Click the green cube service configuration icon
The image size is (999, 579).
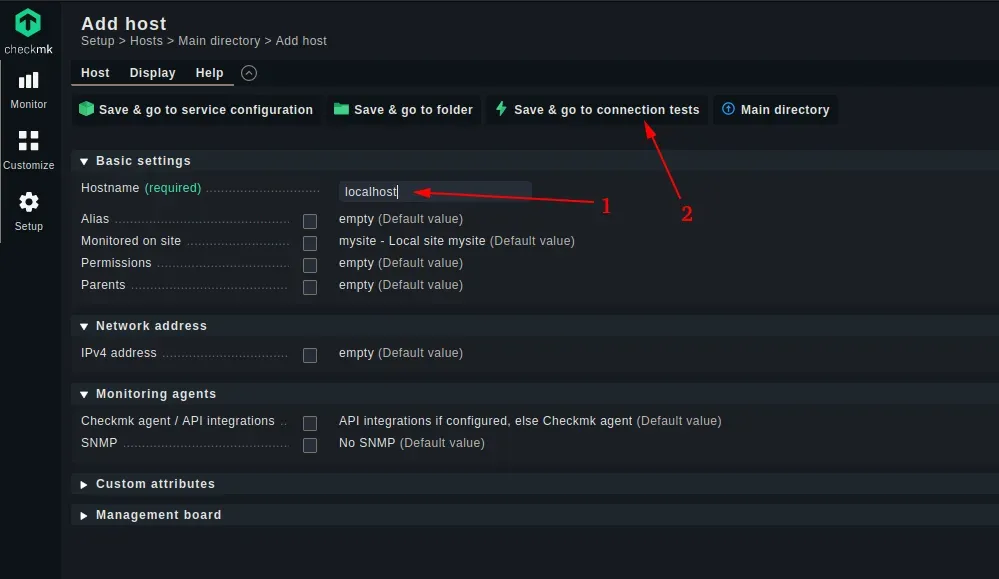coord(86,109)
